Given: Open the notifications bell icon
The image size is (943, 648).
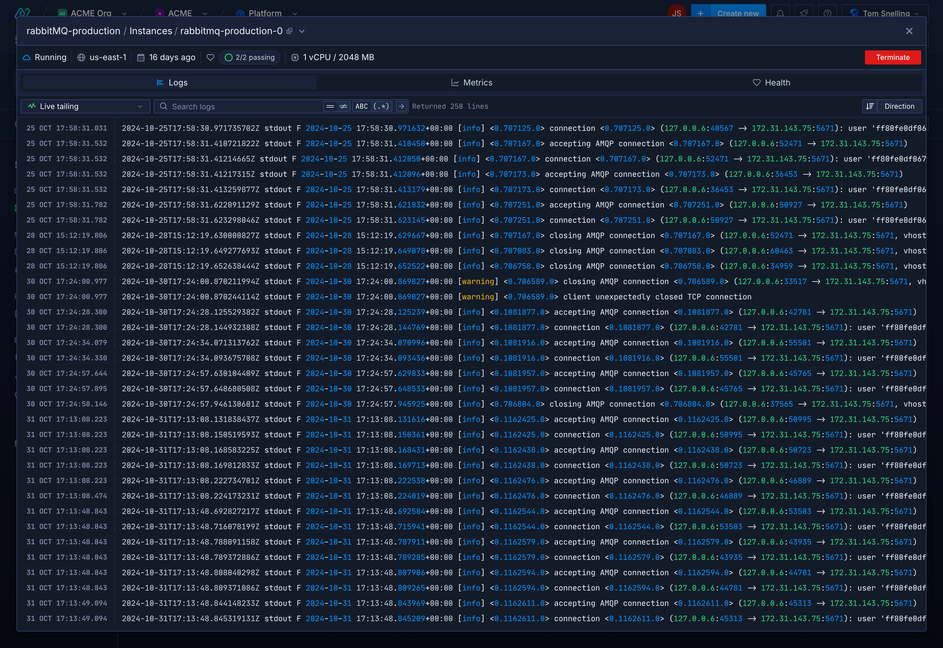Looking at the screenshot, I should pos(780,14).
